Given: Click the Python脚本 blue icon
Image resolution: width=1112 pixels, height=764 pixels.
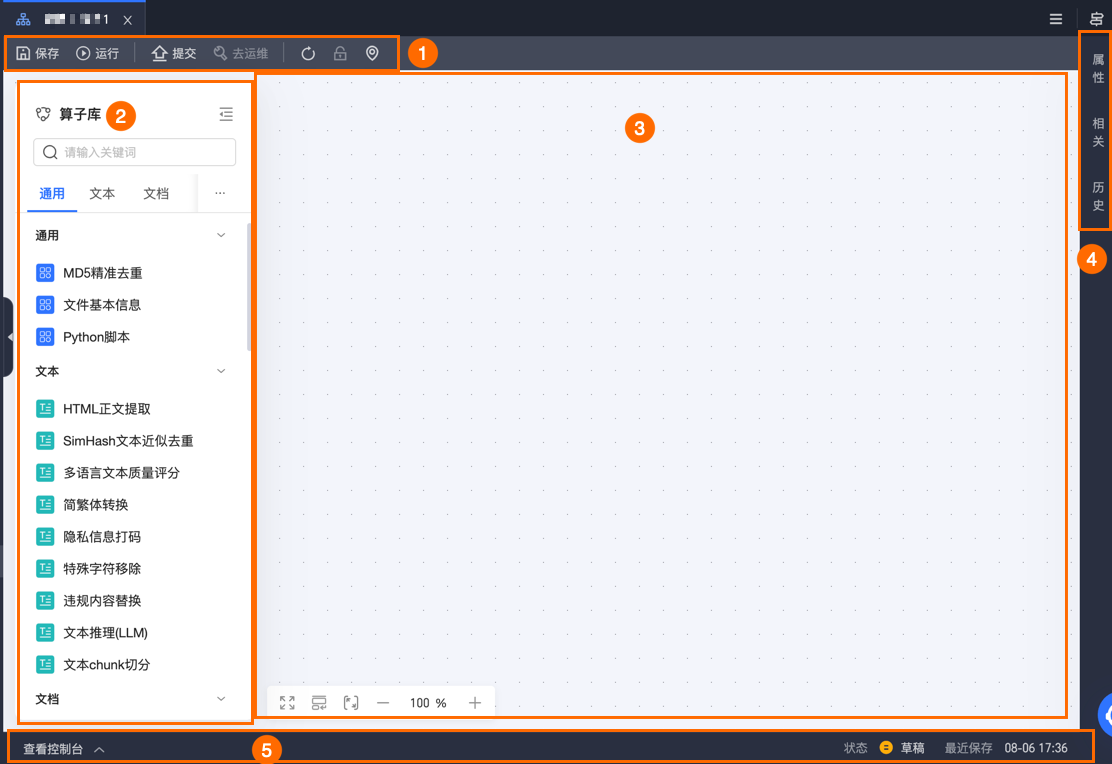Looking at the screenshot, I should (45, 336).
